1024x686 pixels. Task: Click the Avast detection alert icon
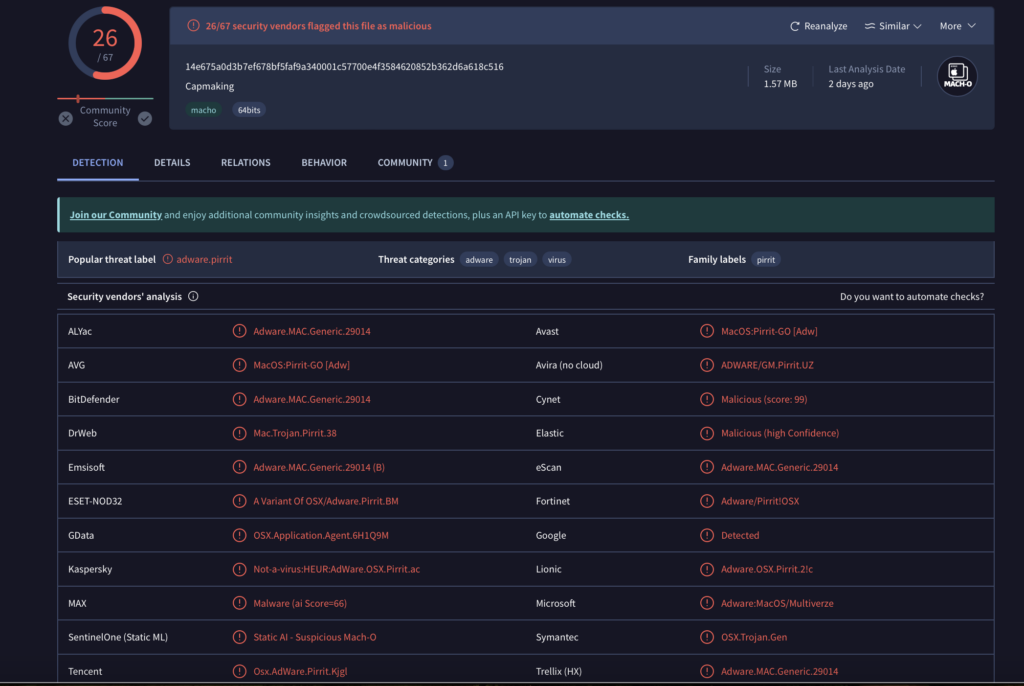pos(707,331)
